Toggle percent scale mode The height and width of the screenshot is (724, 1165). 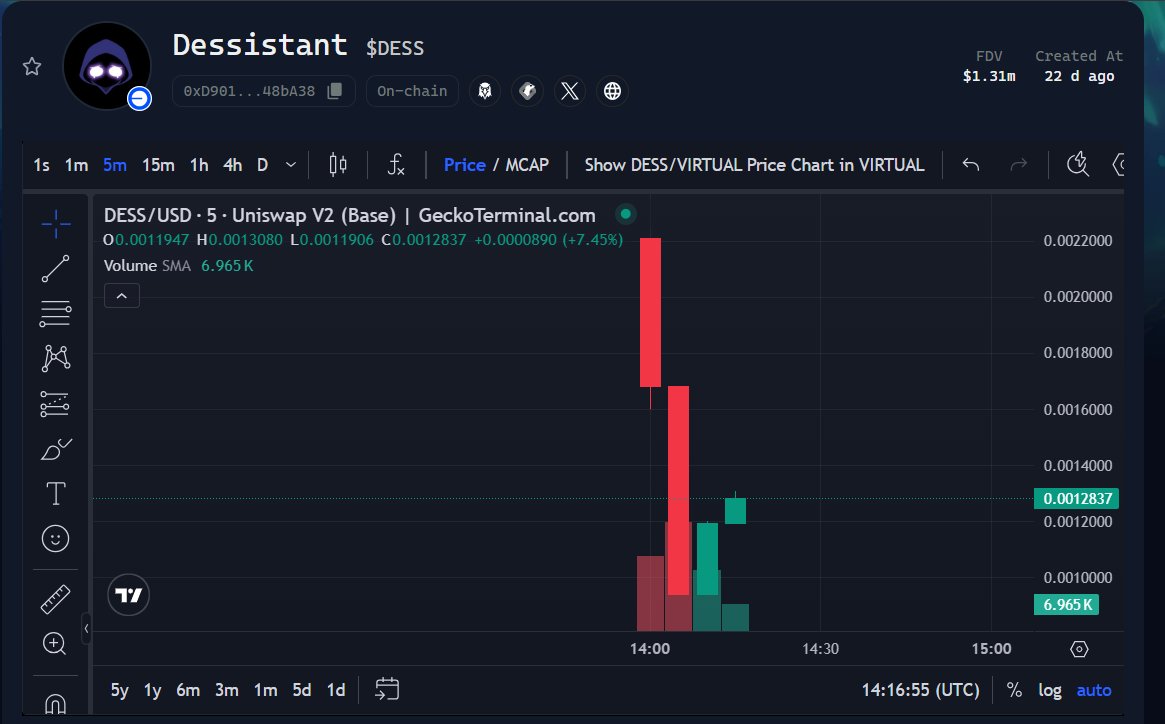(1014, 691)
